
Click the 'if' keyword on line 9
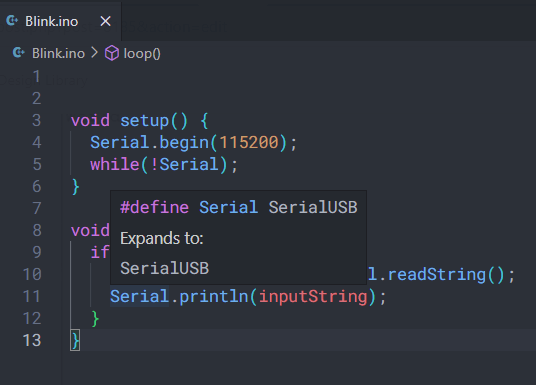(x=100, y=252)
